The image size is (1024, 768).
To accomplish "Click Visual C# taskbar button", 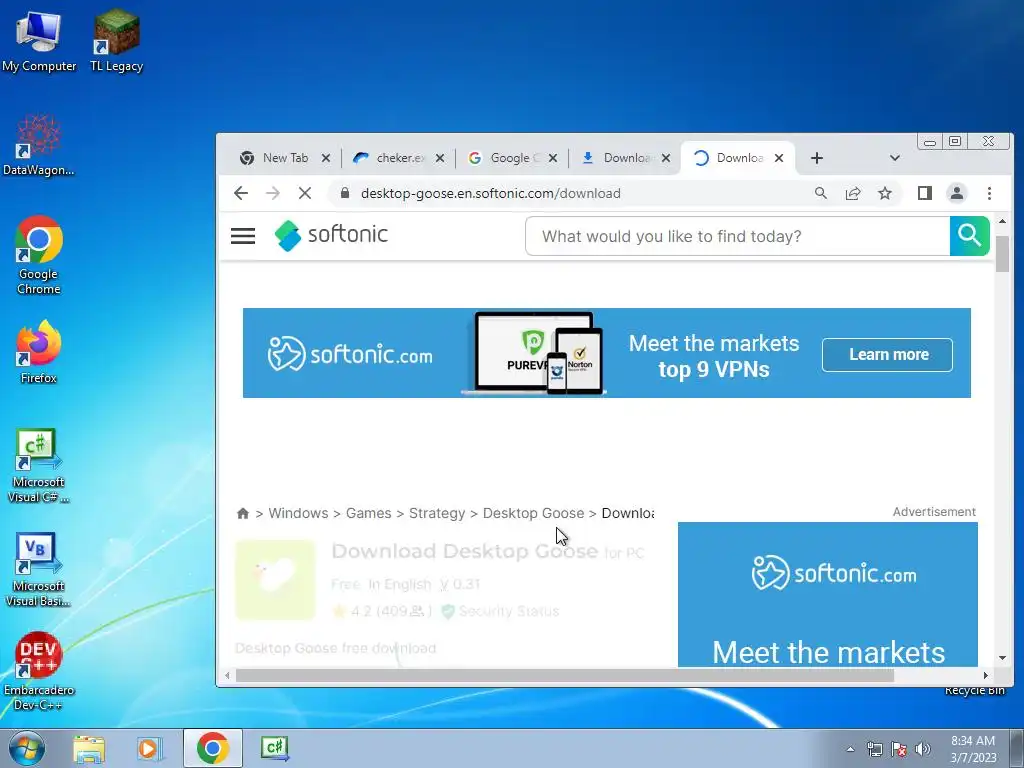I will [274, 748].
